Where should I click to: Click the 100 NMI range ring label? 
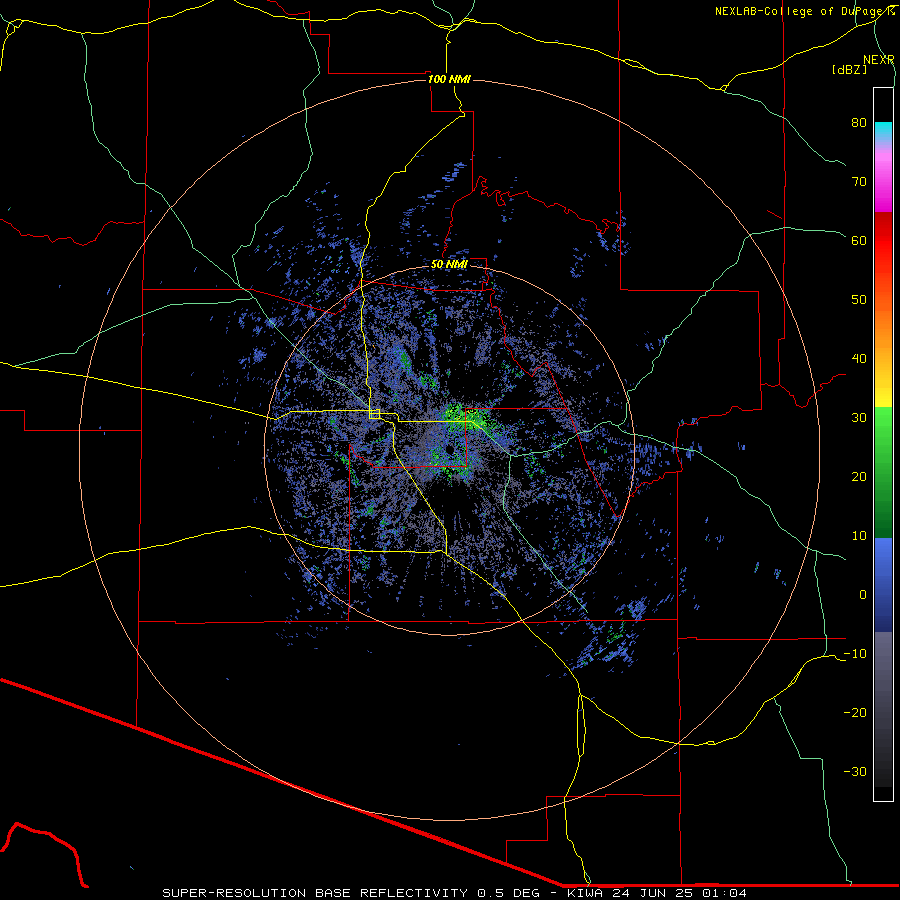[449, 79]
